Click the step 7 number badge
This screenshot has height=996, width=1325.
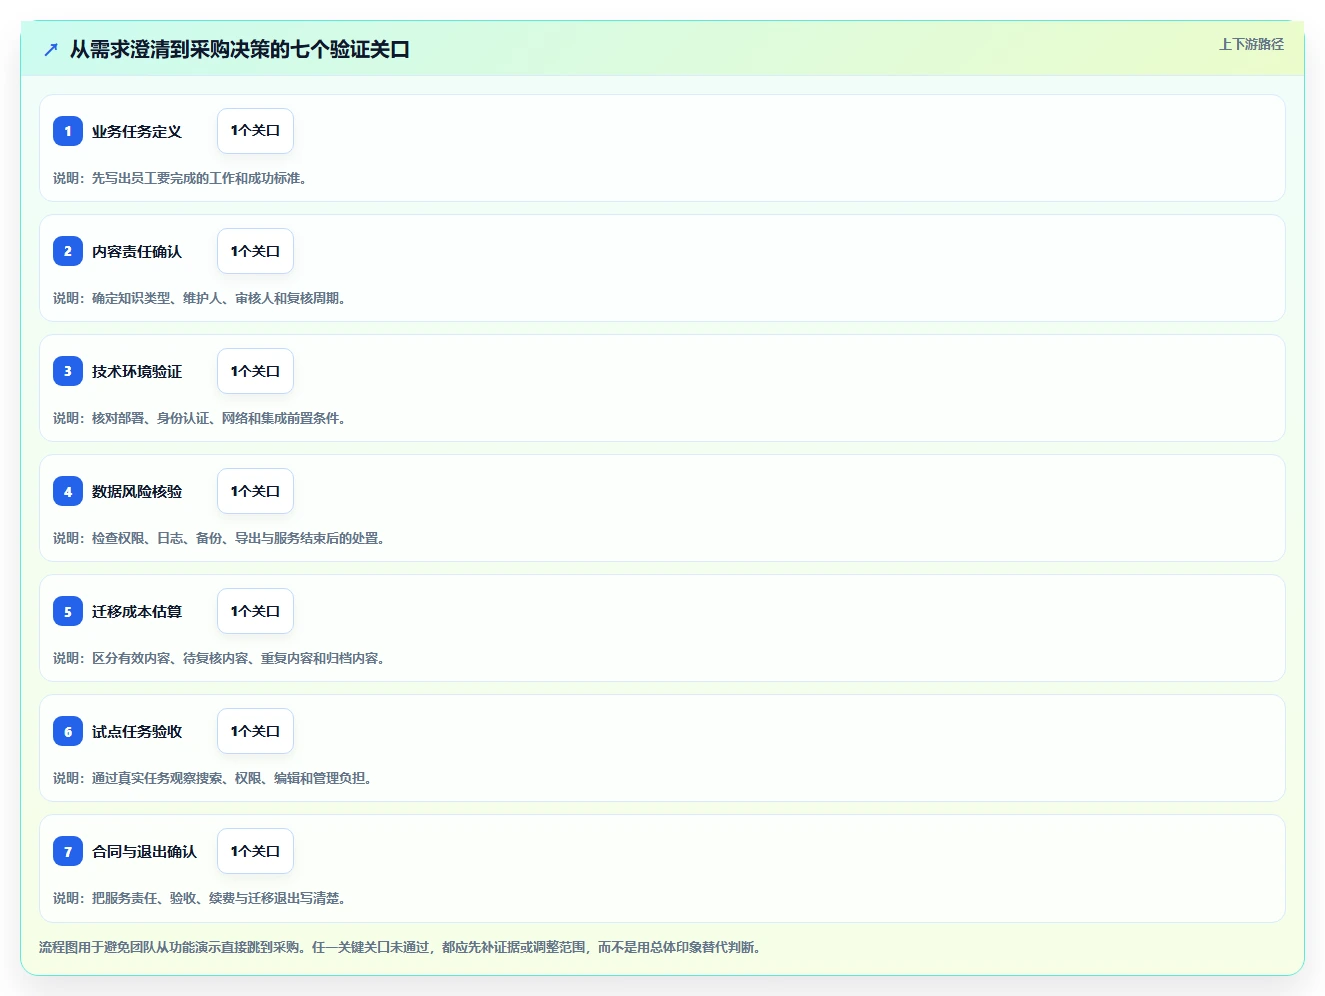point(68,851)
